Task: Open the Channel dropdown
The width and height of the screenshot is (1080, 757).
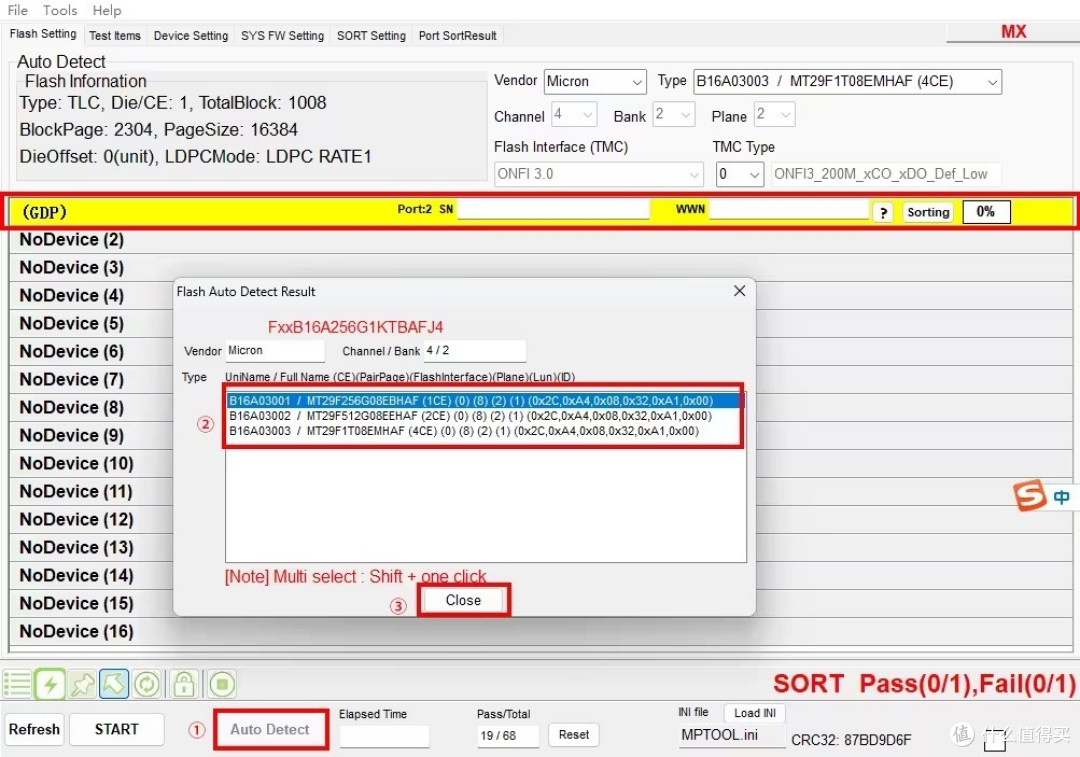Action: tap(574, 114)
